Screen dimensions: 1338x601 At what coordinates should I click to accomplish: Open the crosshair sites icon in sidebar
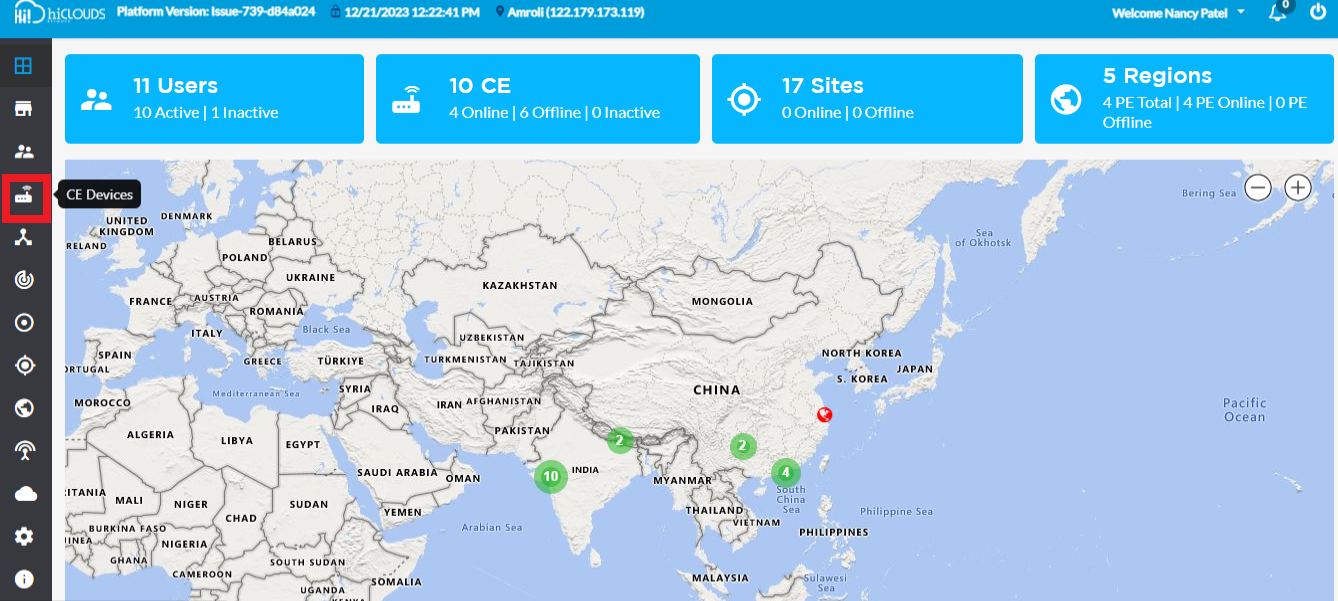point(24,366)
